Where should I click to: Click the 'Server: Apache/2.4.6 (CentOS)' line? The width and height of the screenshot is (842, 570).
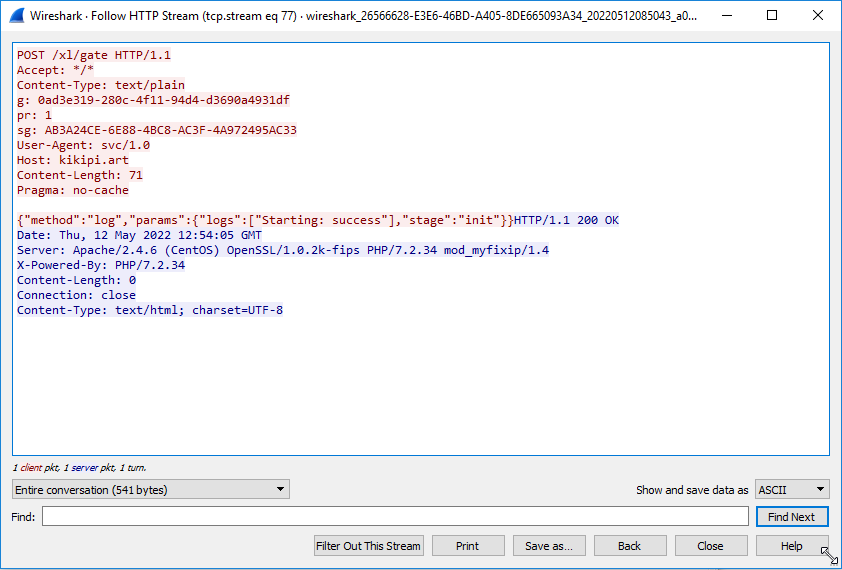pos(283,250)
